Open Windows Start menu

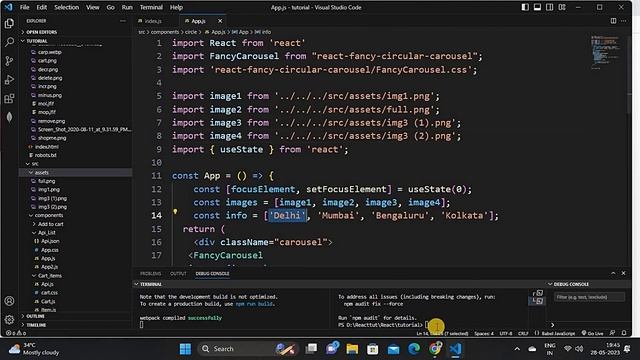pyautogui.click(x=185, y=349)
